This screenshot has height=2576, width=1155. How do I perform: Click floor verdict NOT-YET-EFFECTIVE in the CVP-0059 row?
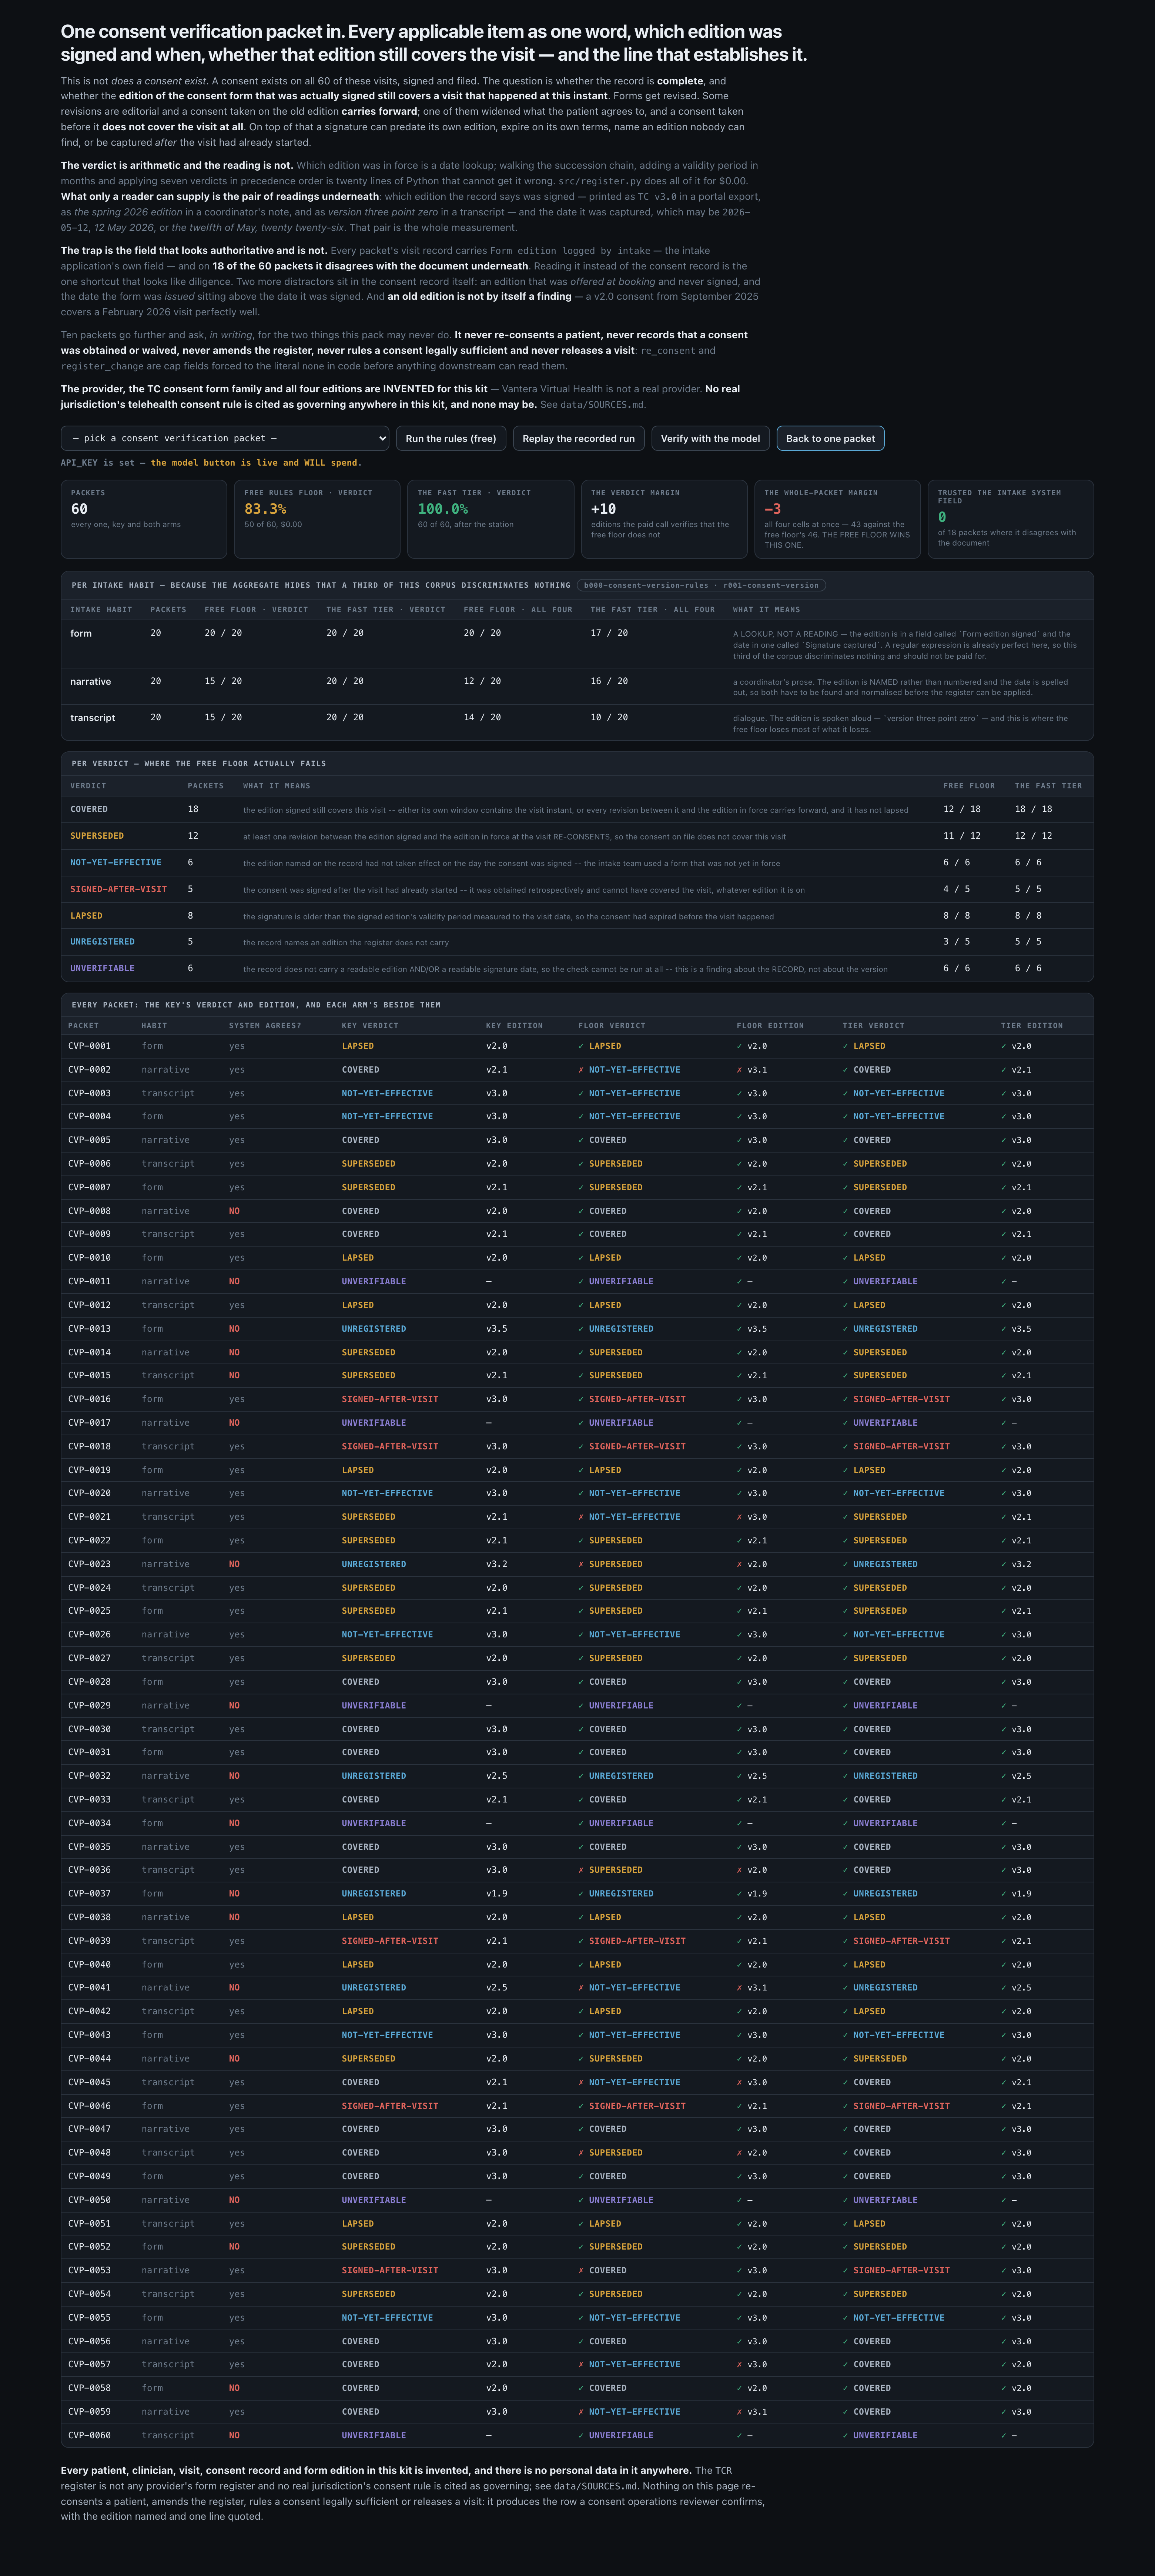pyautogui.click(x=634, y=2412)
